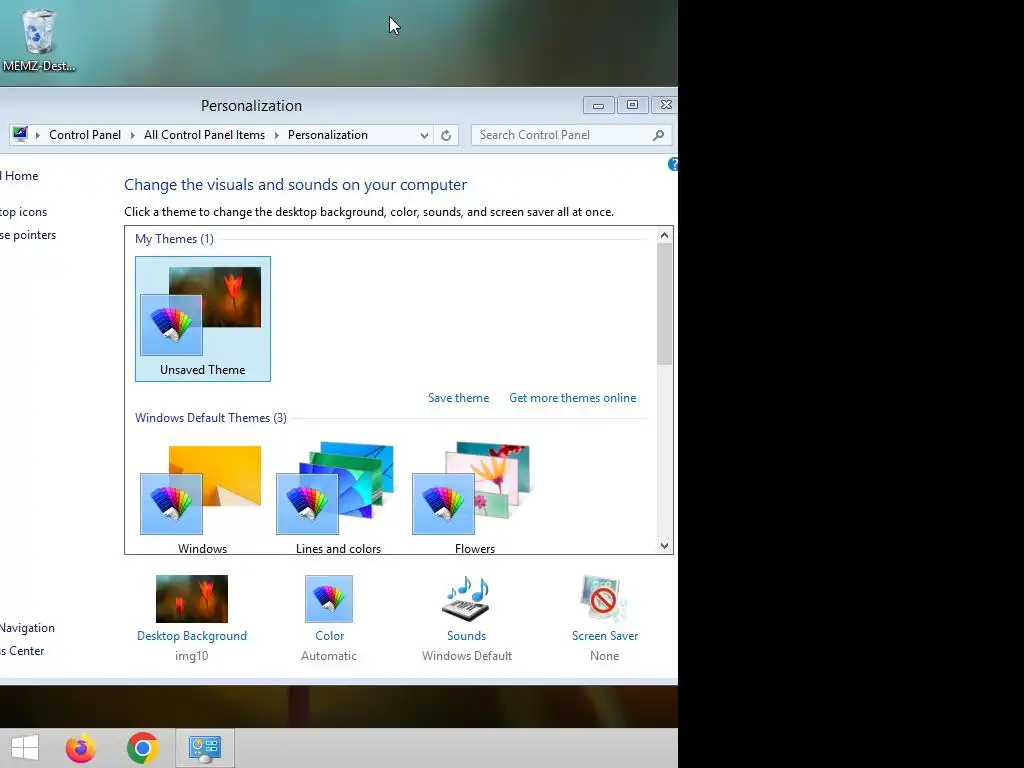The height and width of the screenshot is (768, 1024).
Task: Expand arrow after All Control Panel Items
Action: coord(276,135)
